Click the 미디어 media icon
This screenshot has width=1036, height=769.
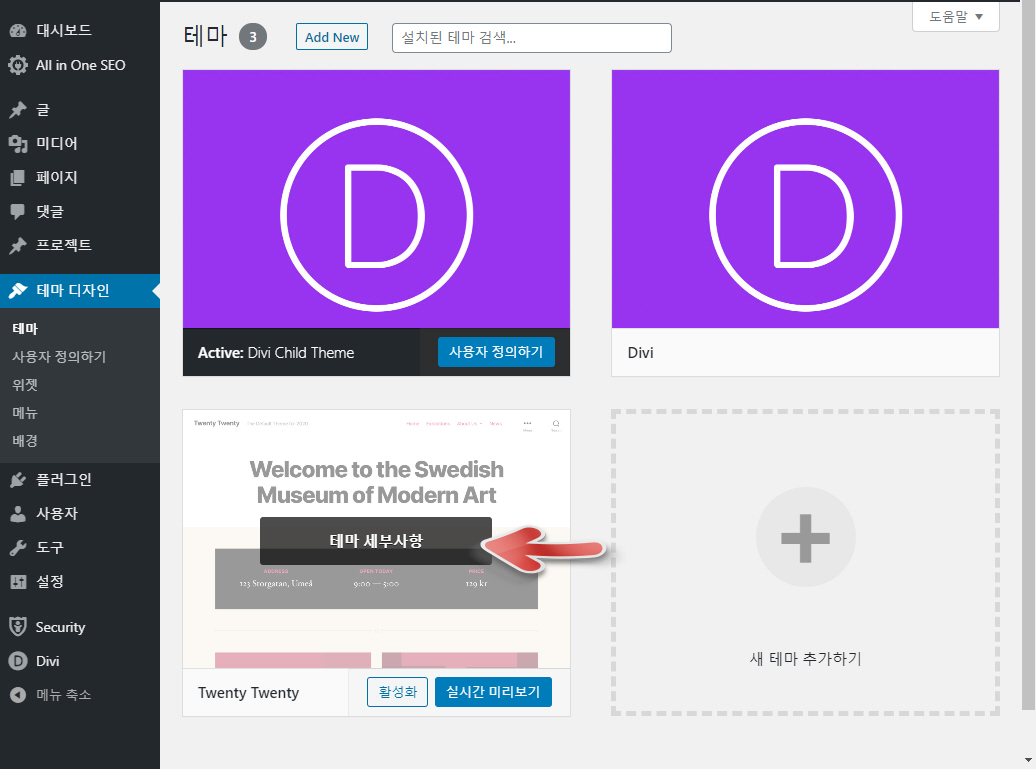coord(18,143)
